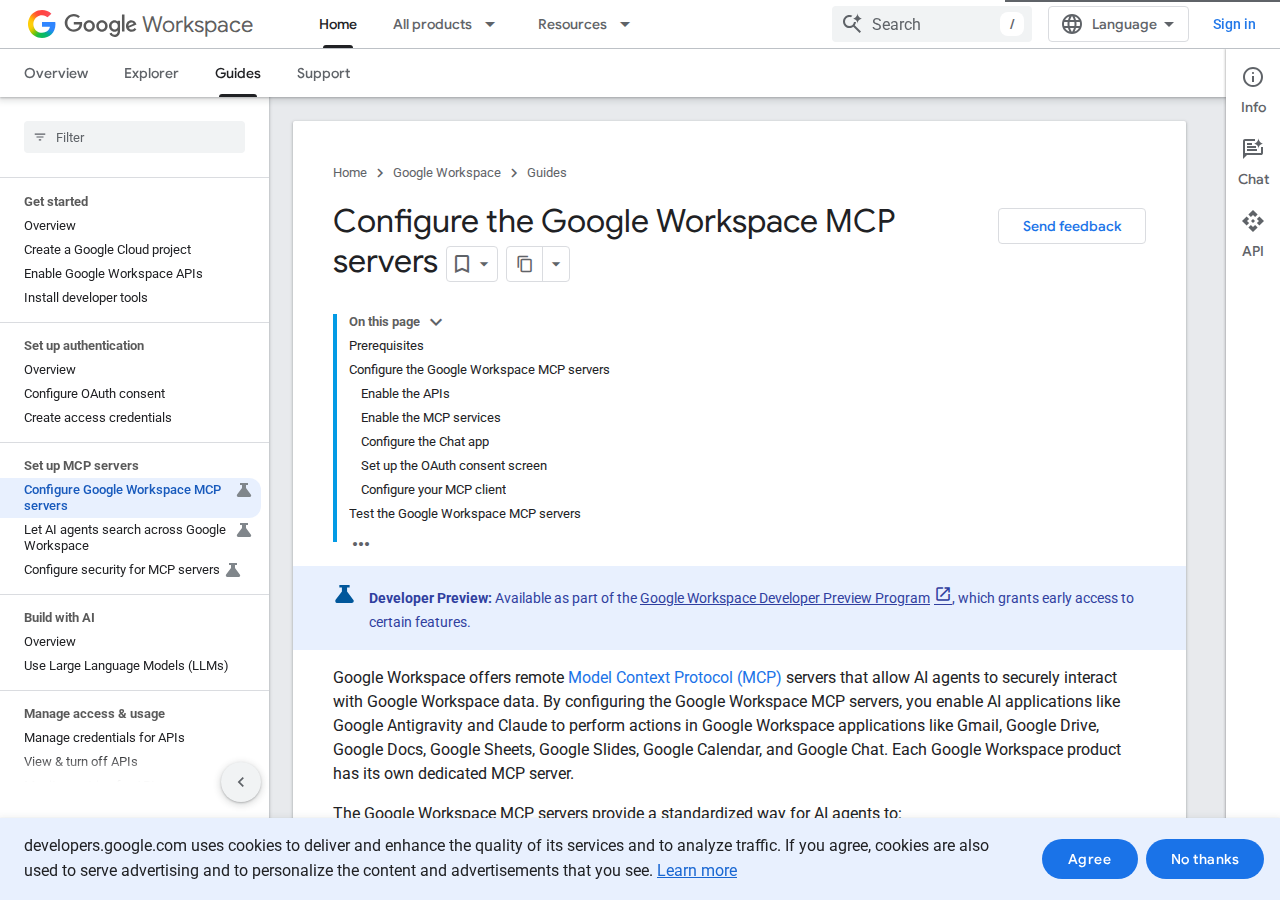Click Google Workspace breadcrumb
1280x900 pixels.
447,173
